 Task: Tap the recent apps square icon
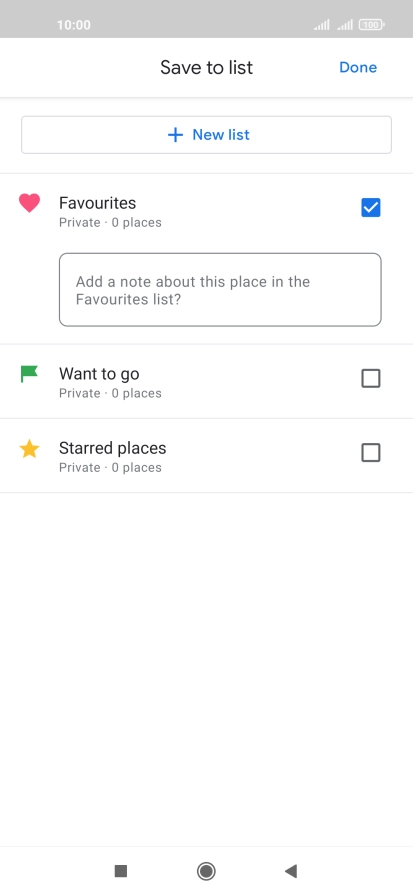pos(121,871)
